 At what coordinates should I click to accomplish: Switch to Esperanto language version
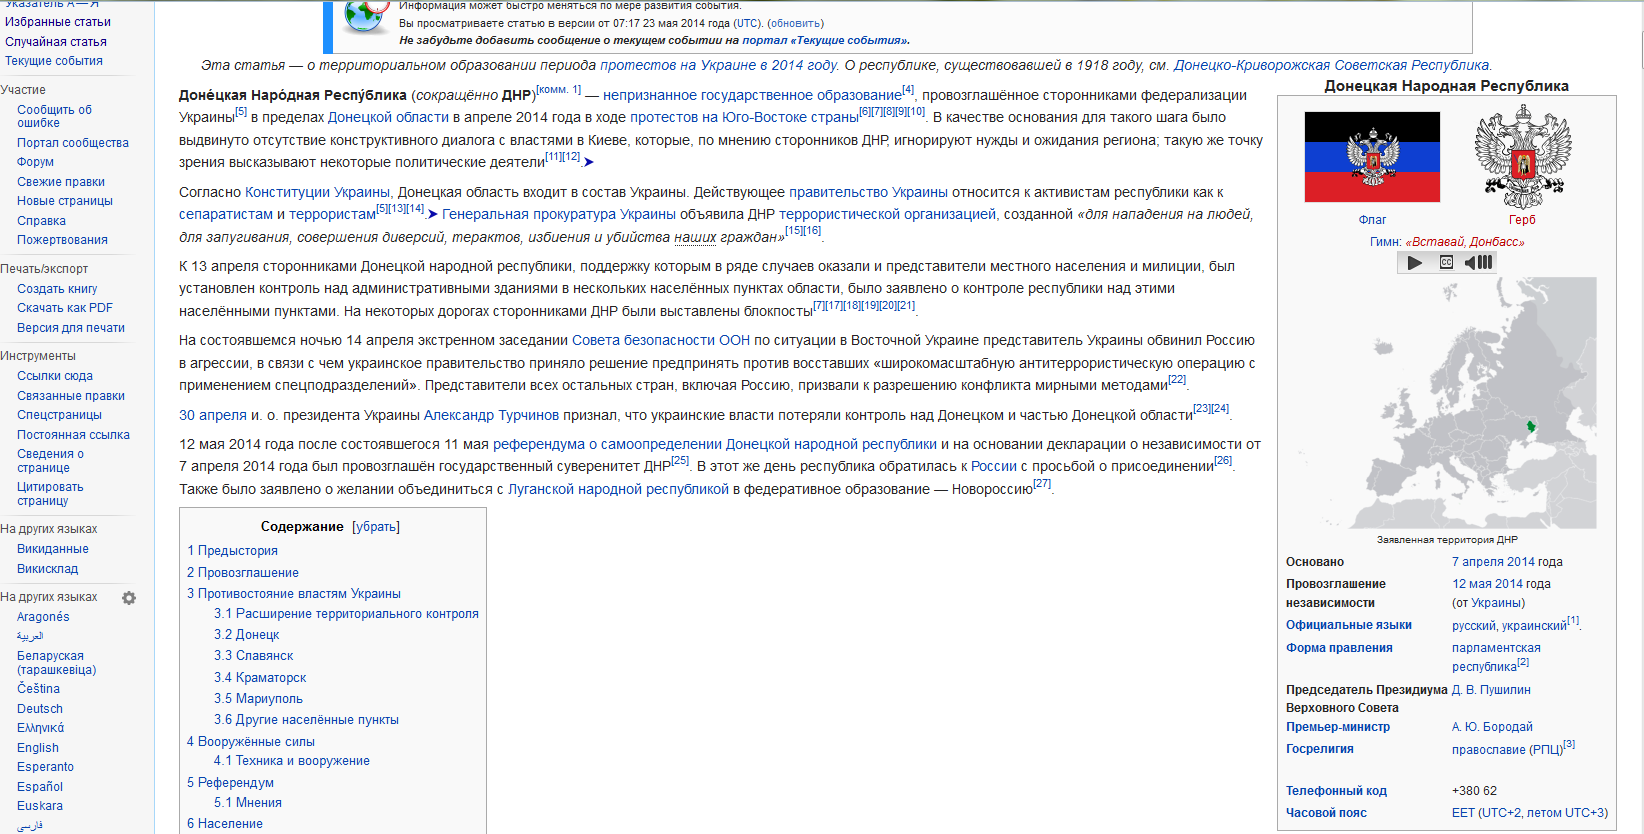point(45,767)
